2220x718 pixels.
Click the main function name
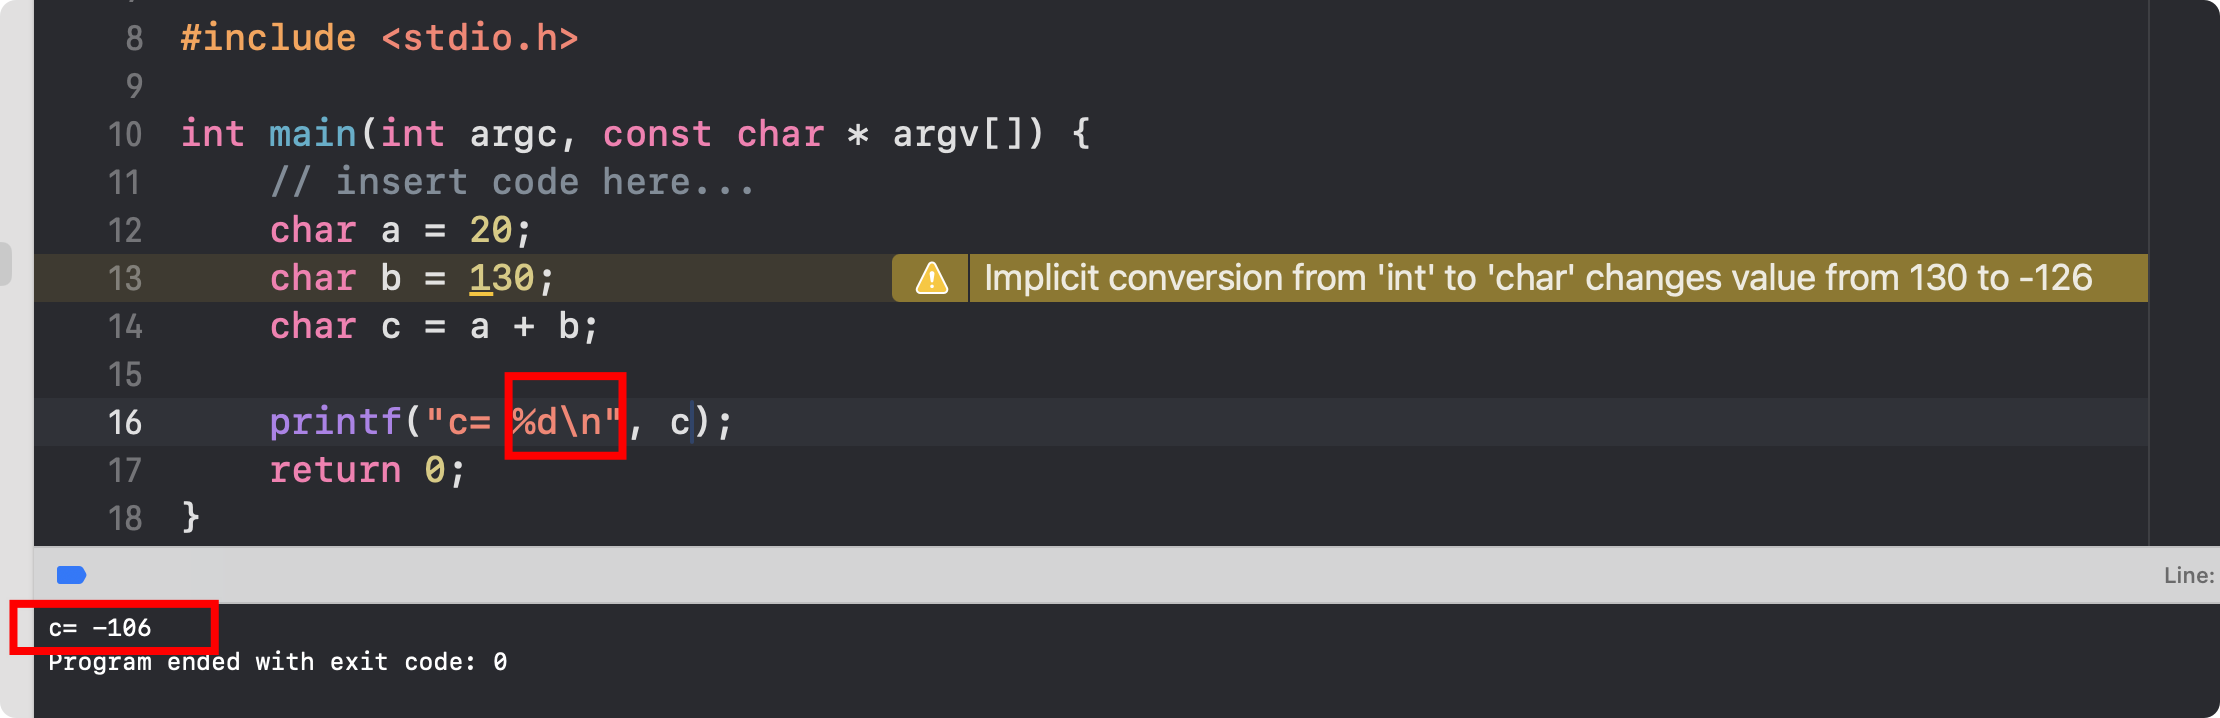(x=313, y=134)
